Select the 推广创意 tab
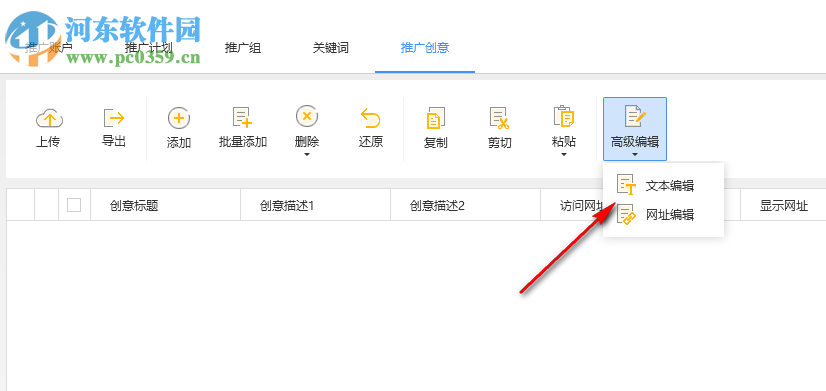The height and width of the screenshot is (391, 826). tap(425, 48)
